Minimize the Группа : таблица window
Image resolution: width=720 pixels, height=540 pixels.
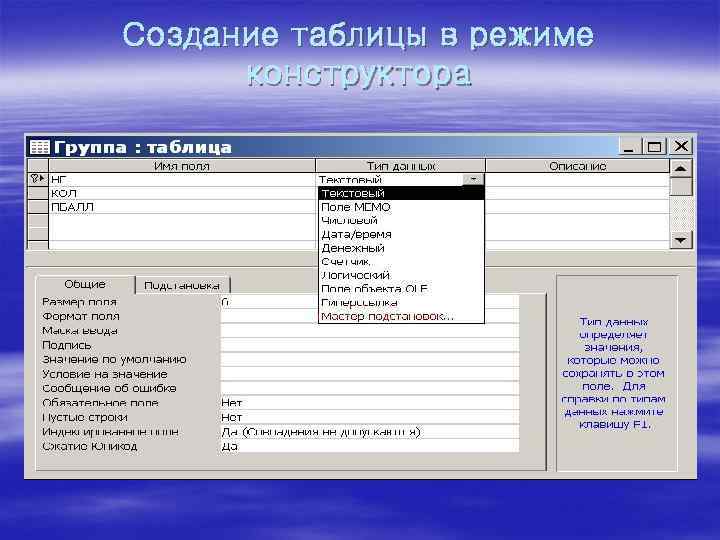(629, 147)
